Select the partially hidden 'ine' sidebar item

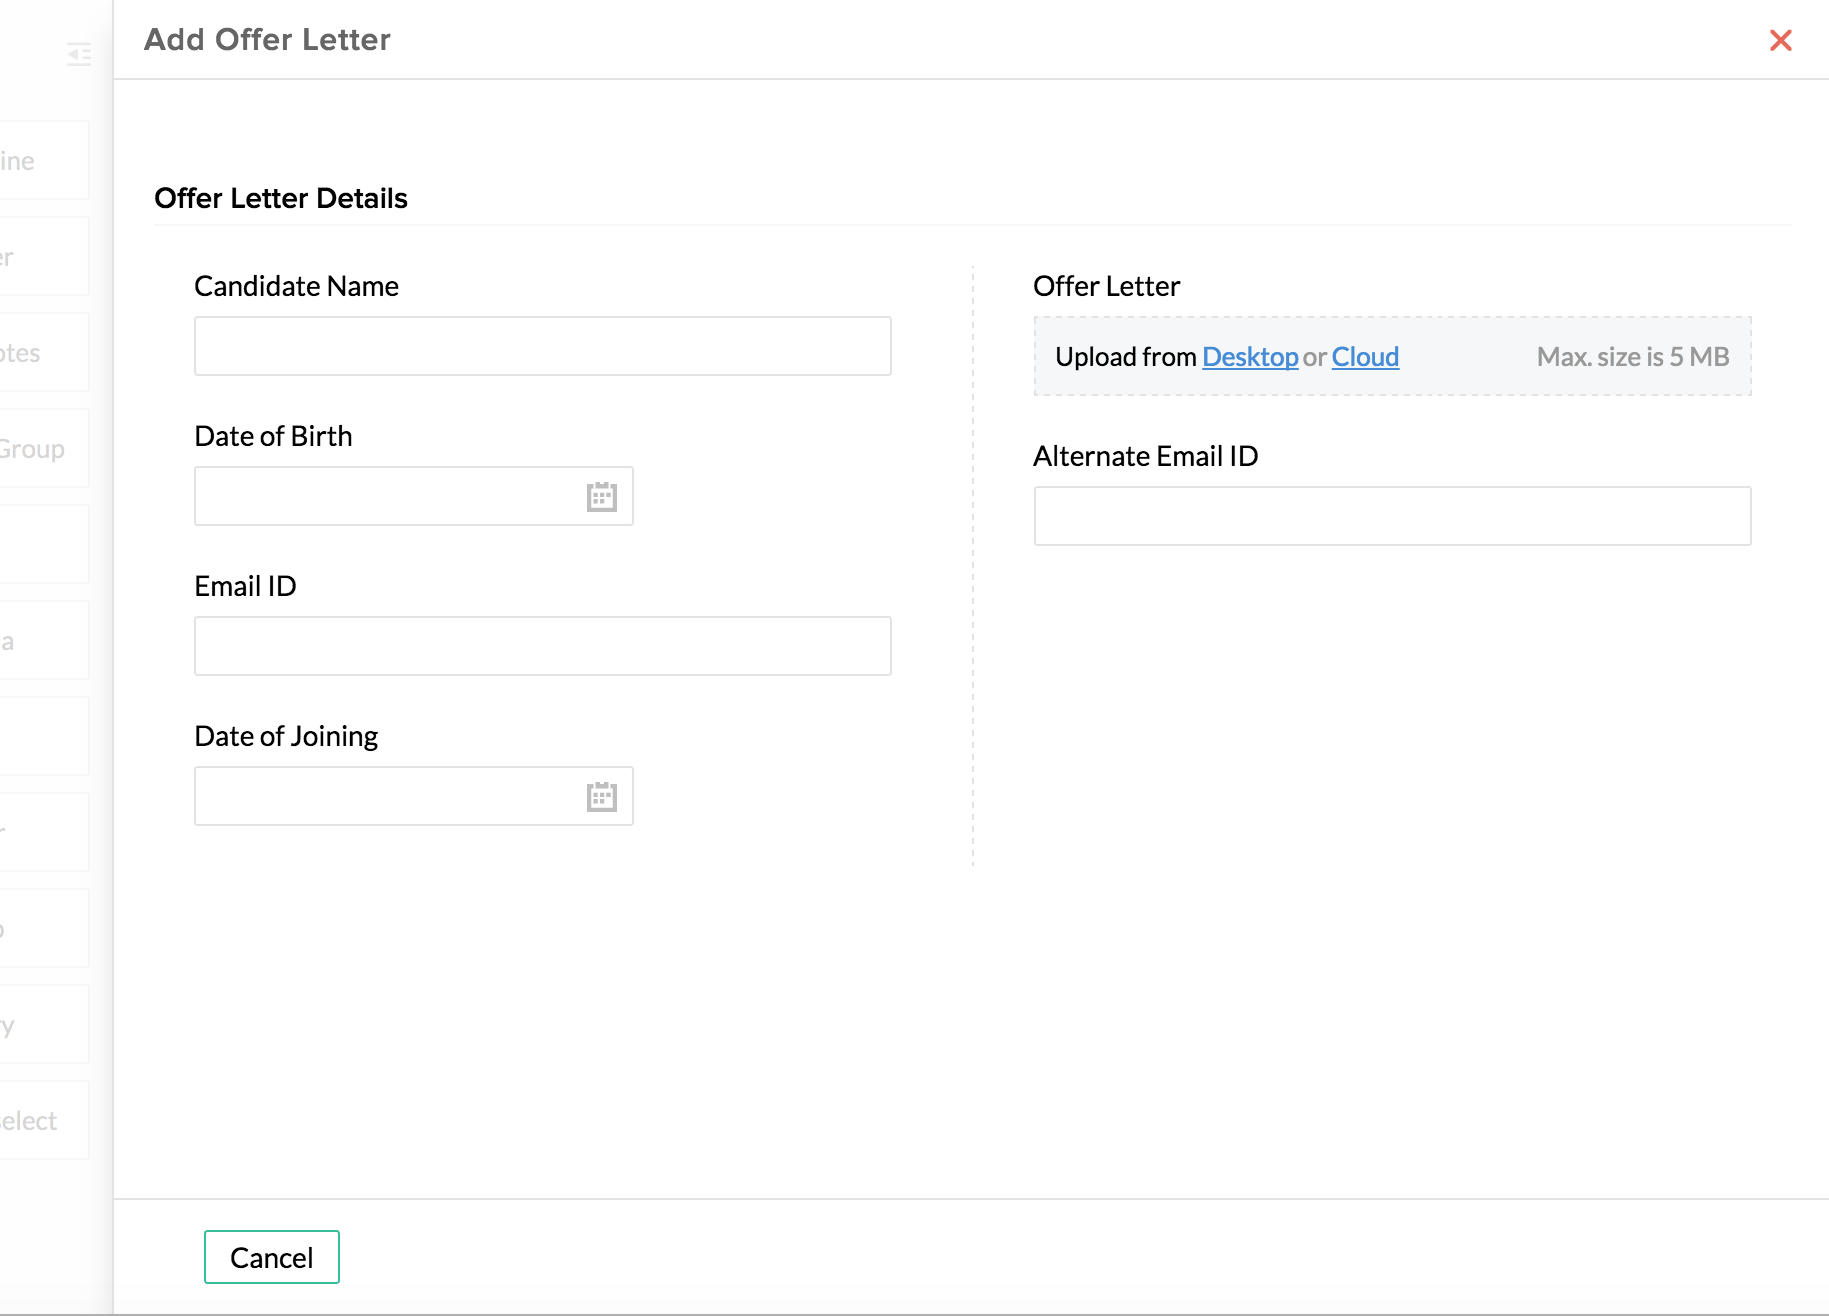click(x=20, y=161)
